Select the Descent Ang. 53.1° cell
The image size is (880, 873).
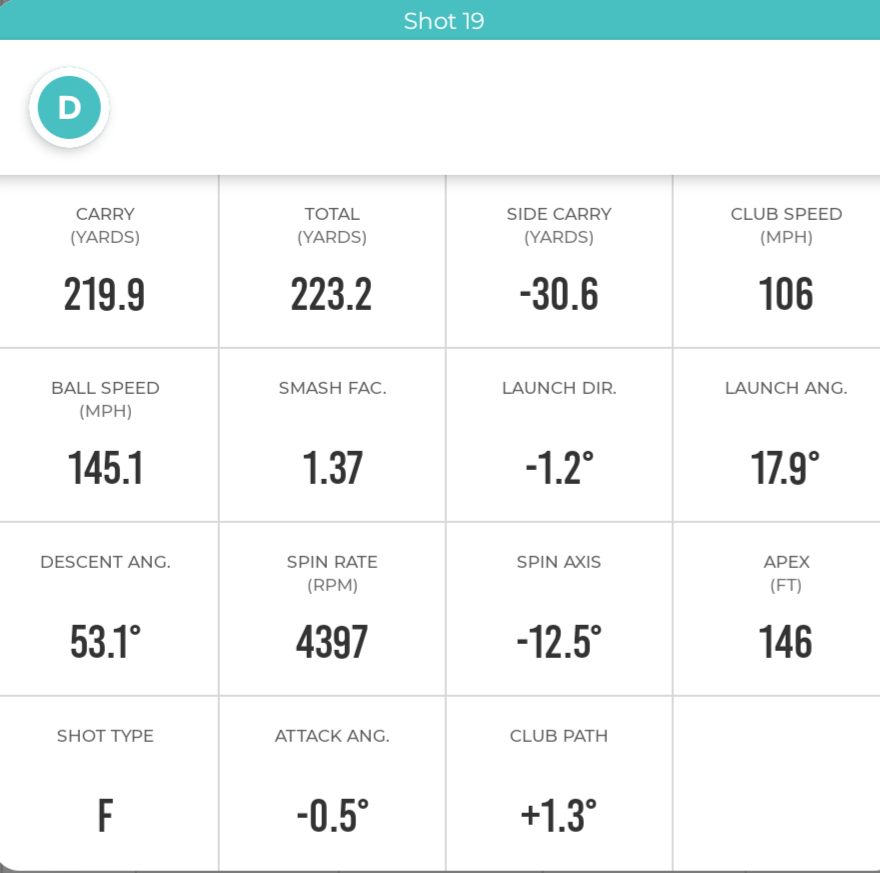108,609
